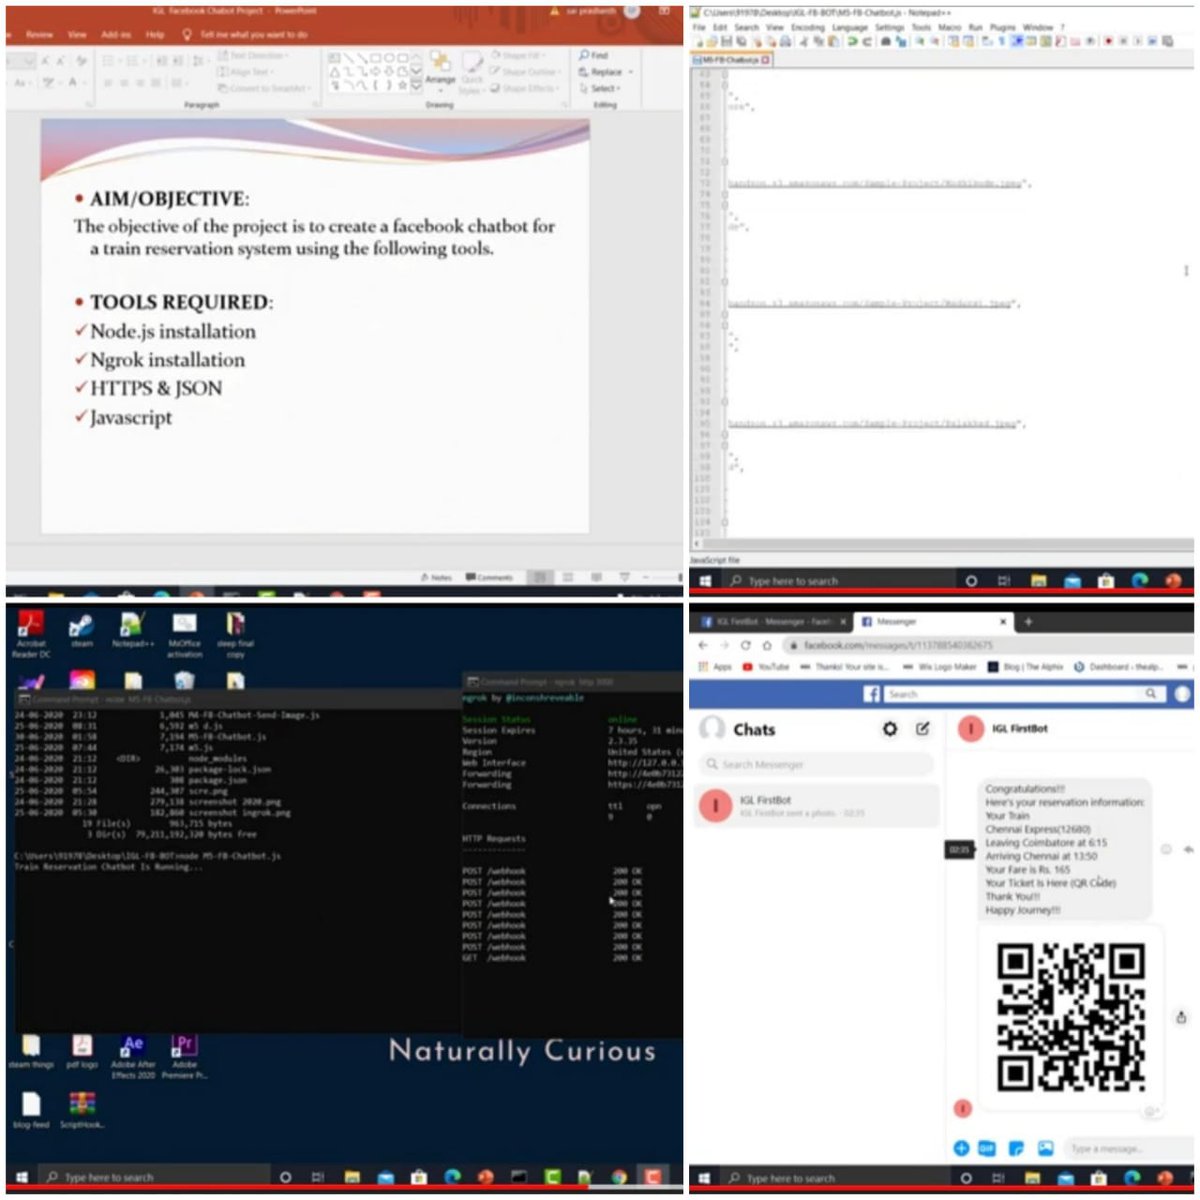Click the Search Messenger field
This screenshot has width=1200, height=1200.
coord(816,764)
